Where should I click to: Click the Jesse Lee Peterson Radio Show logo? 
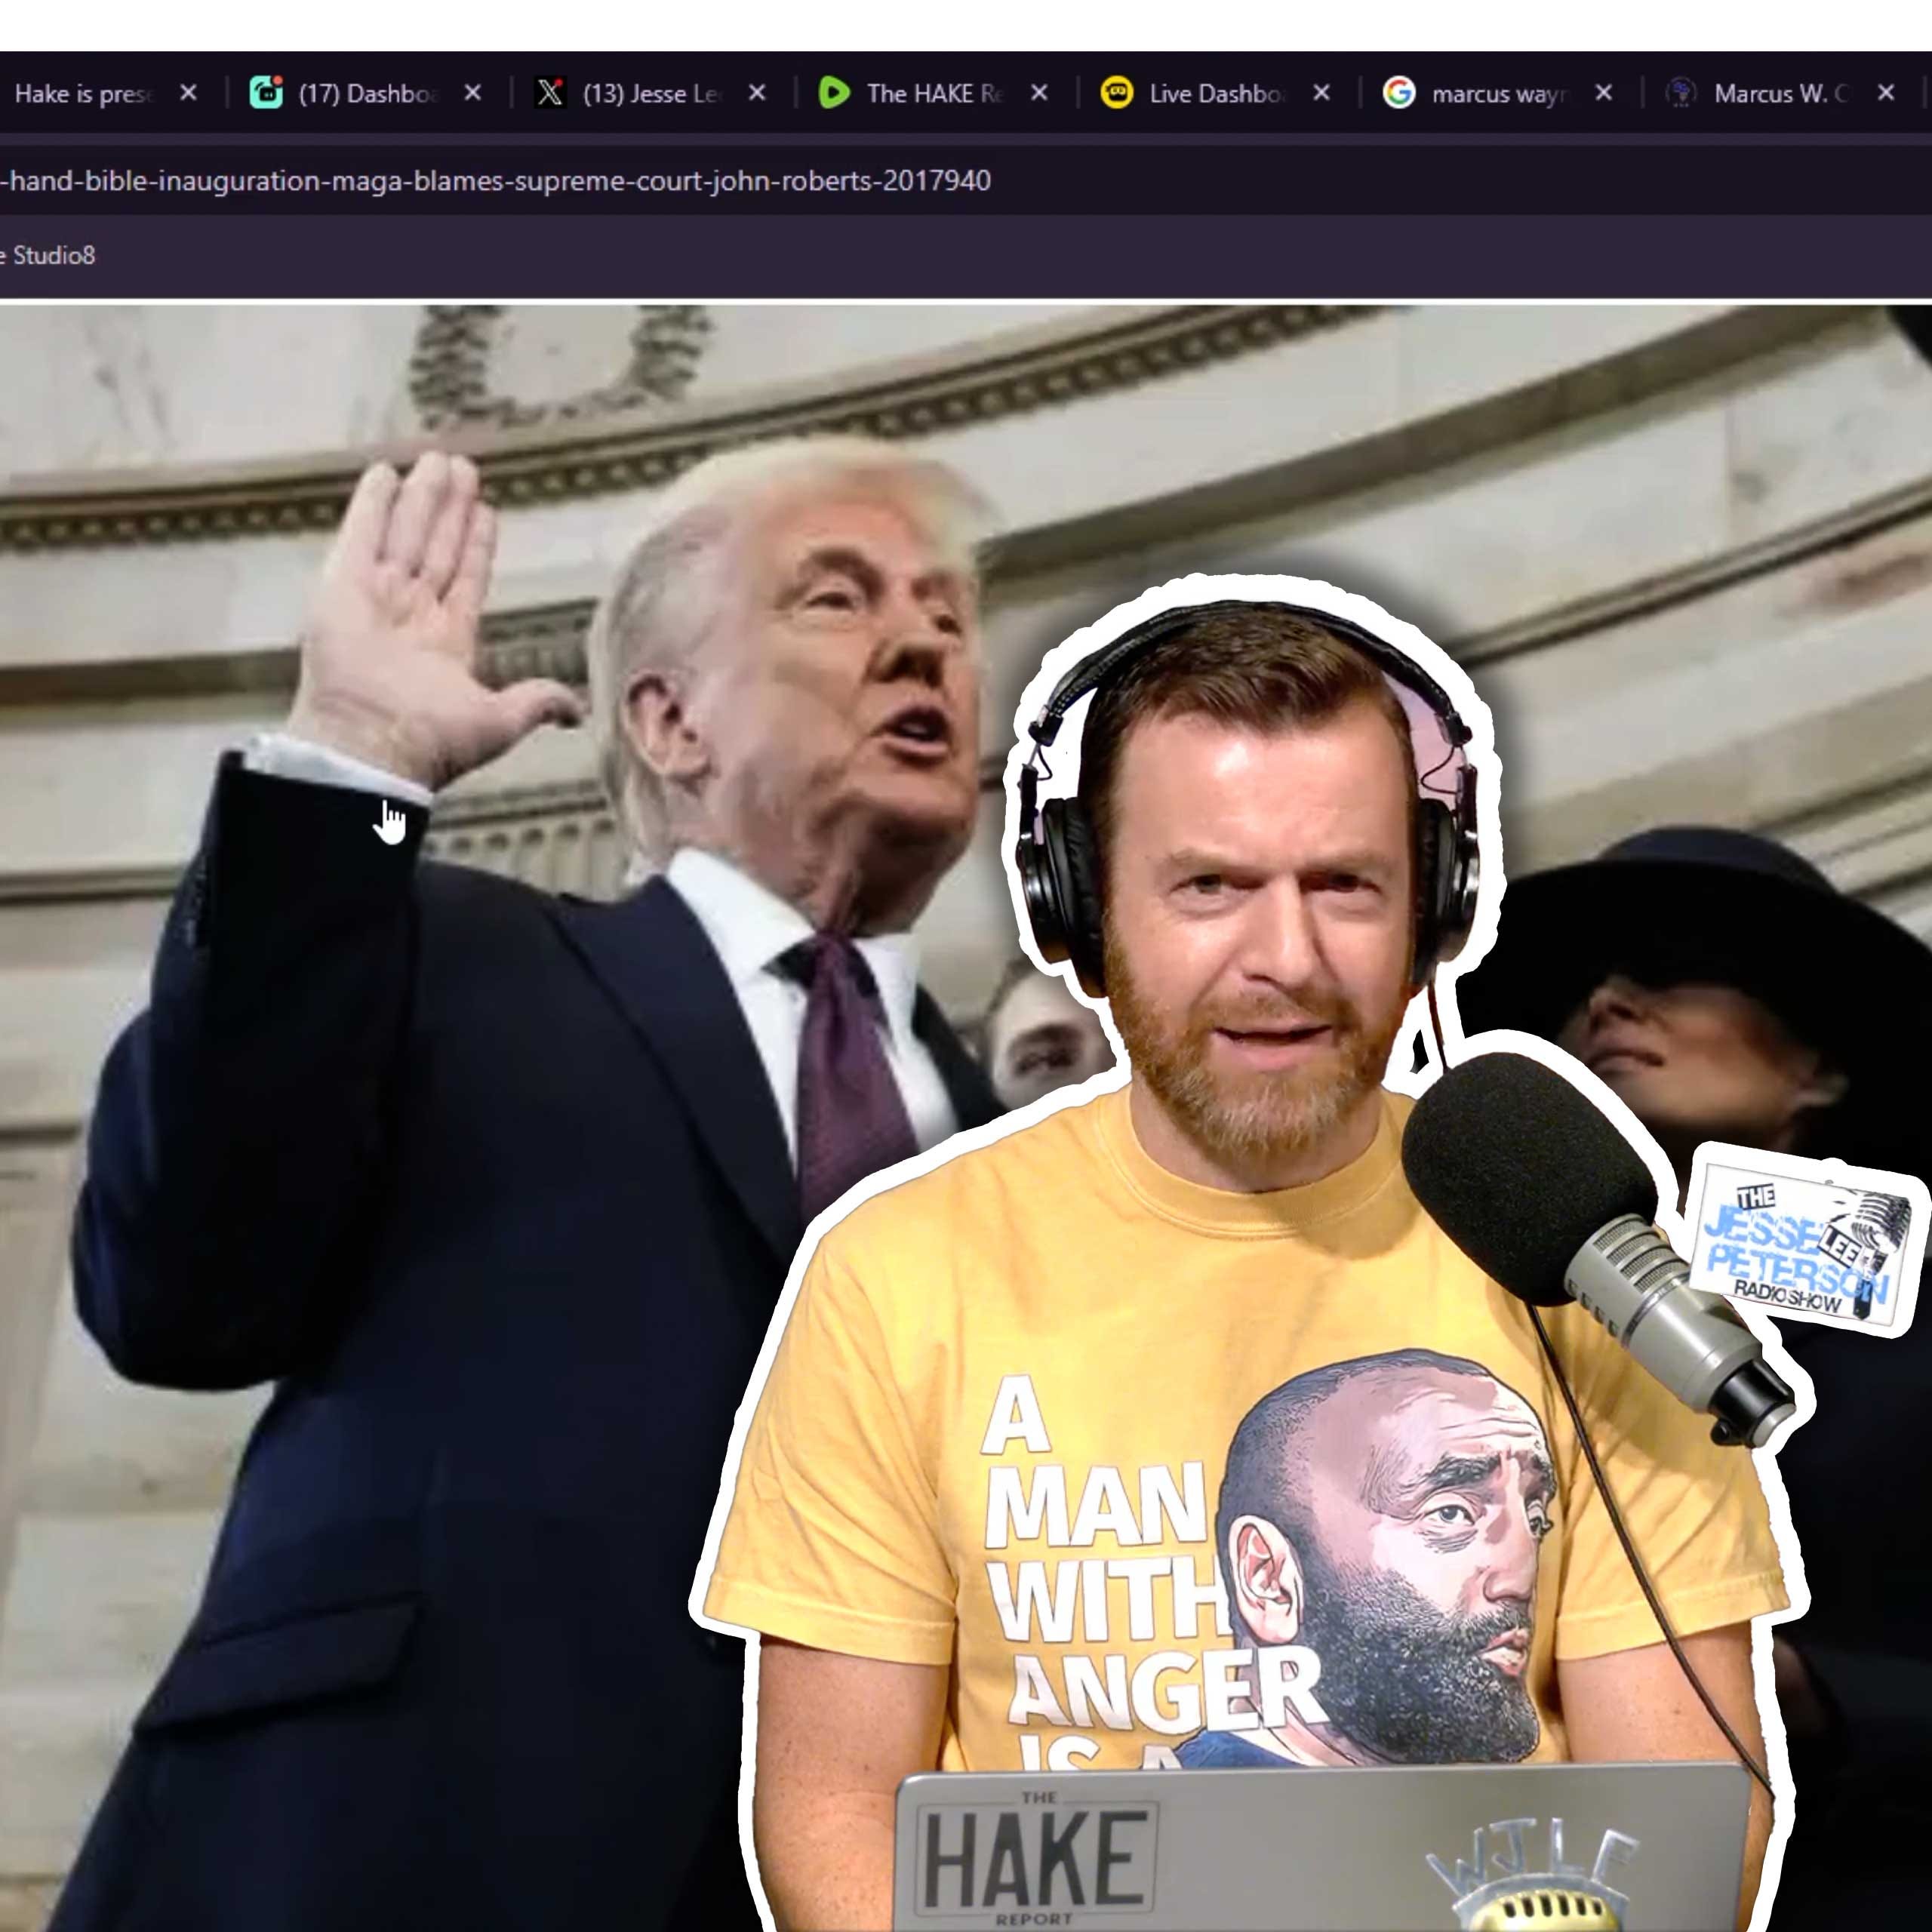[1800, 1243]
